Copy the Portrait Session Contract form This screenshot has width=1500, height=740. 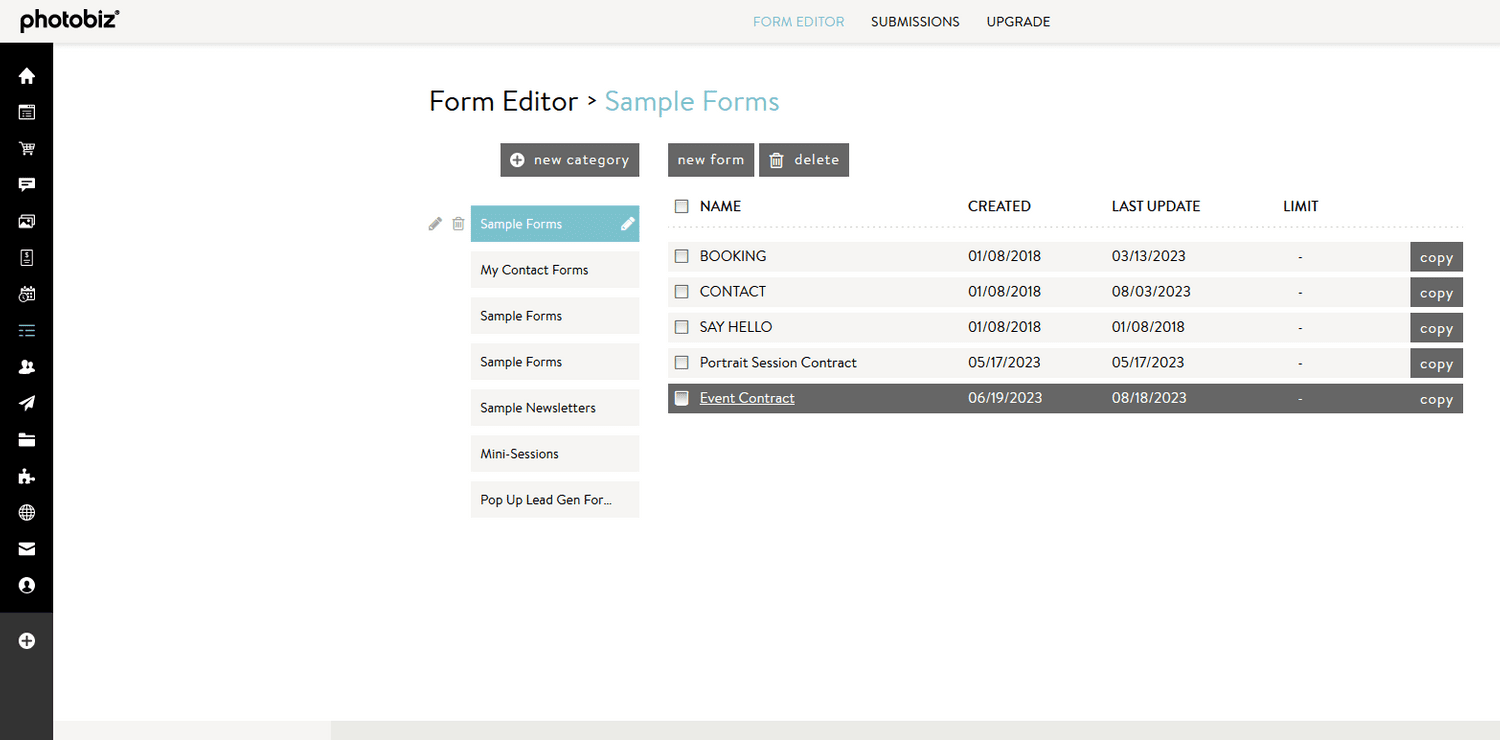click(x=1437, y=363)
